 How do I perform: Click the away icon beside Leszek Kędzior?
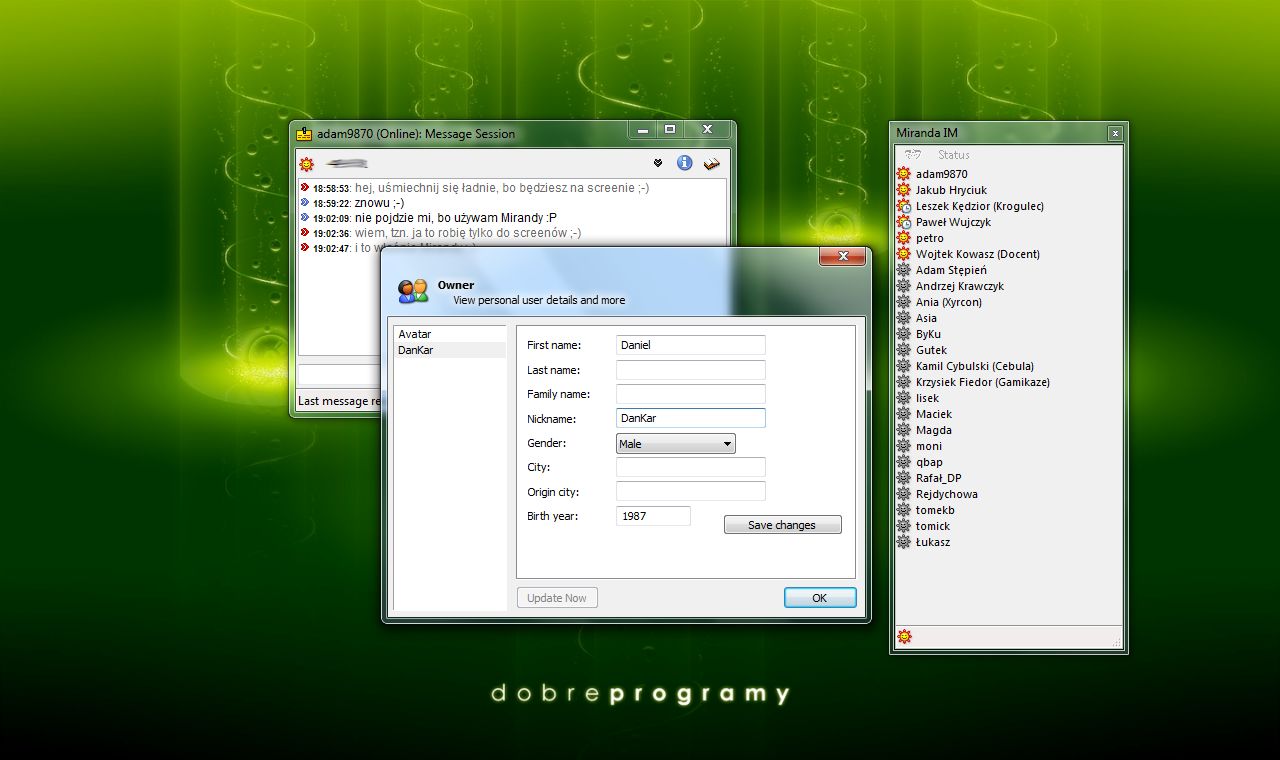coord(904,206)
